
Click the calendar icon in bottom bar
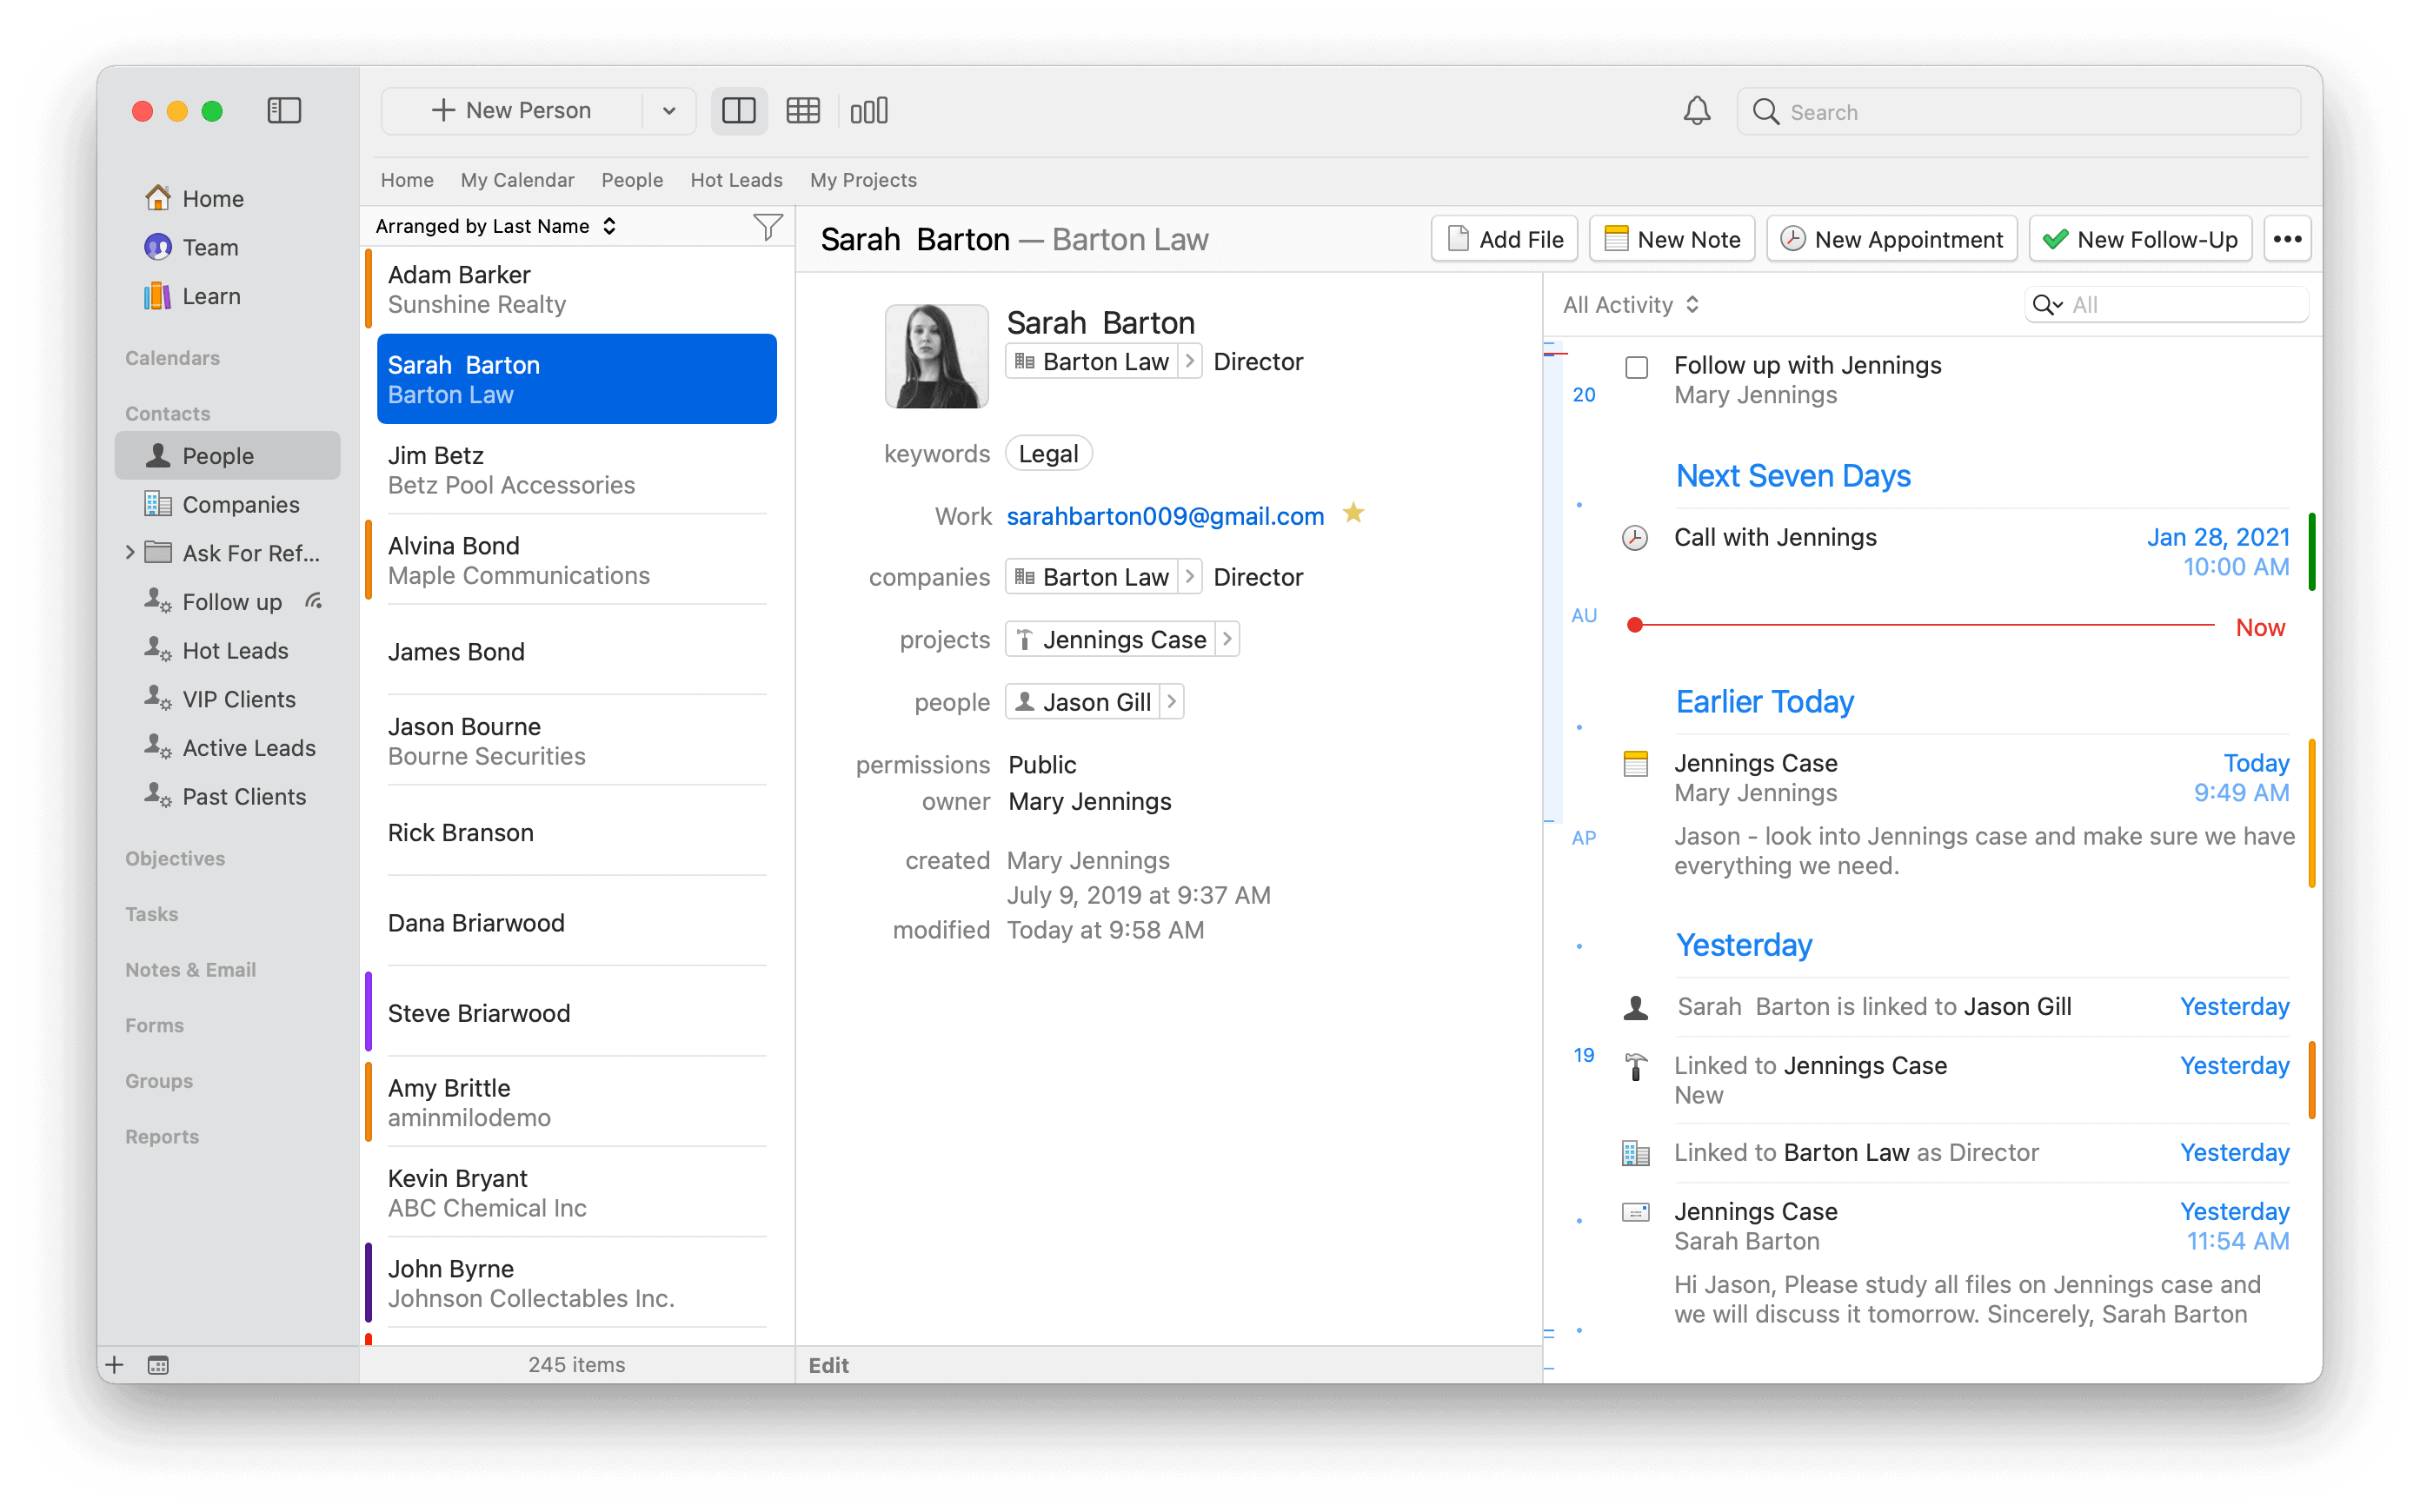pos(158,1365)
